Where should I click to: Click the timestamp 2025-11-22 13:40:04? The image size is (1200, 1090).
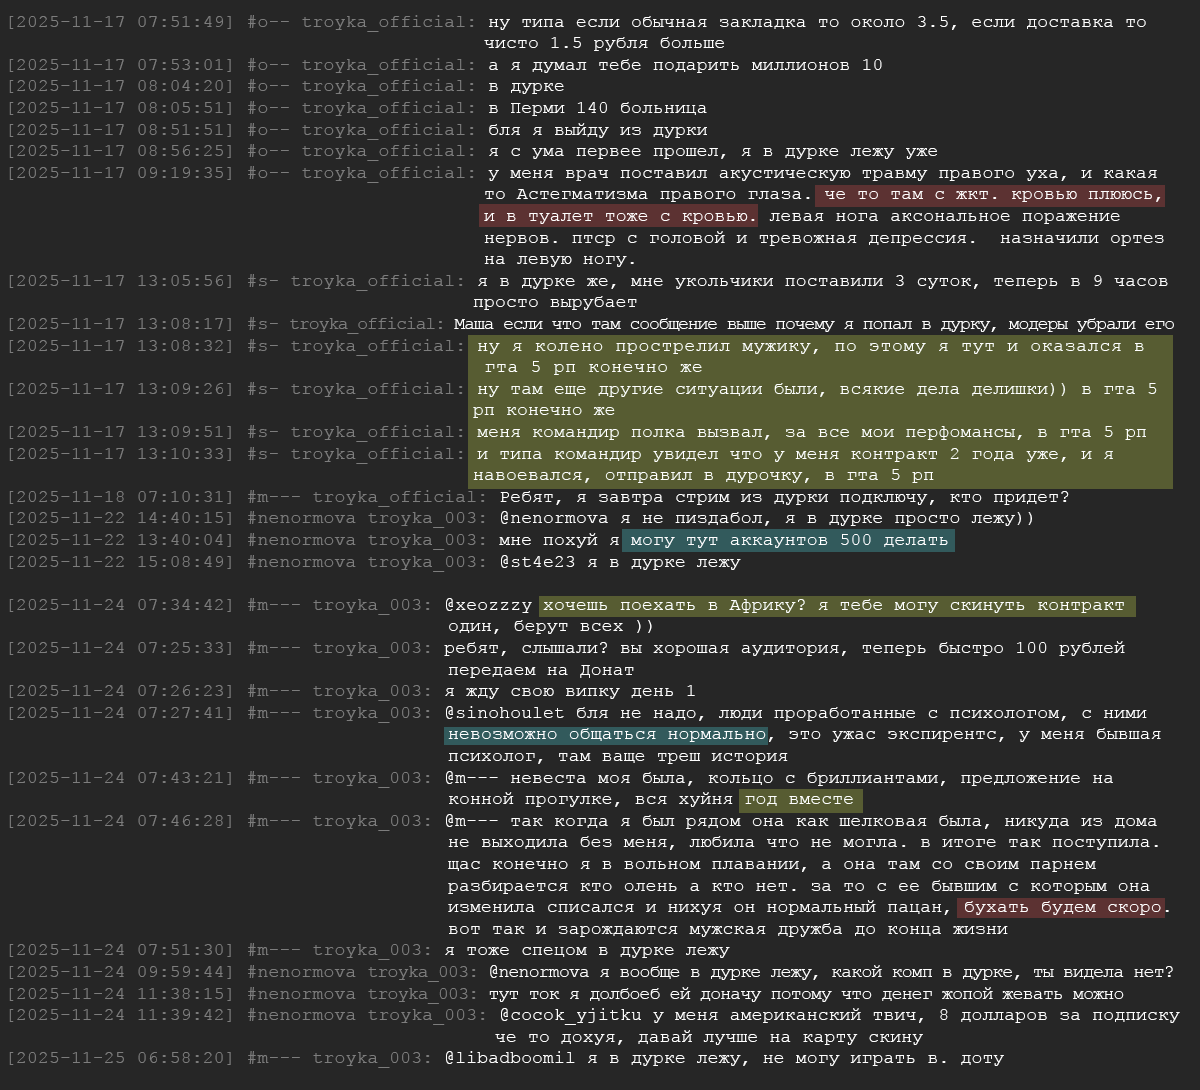coord(122,541)
